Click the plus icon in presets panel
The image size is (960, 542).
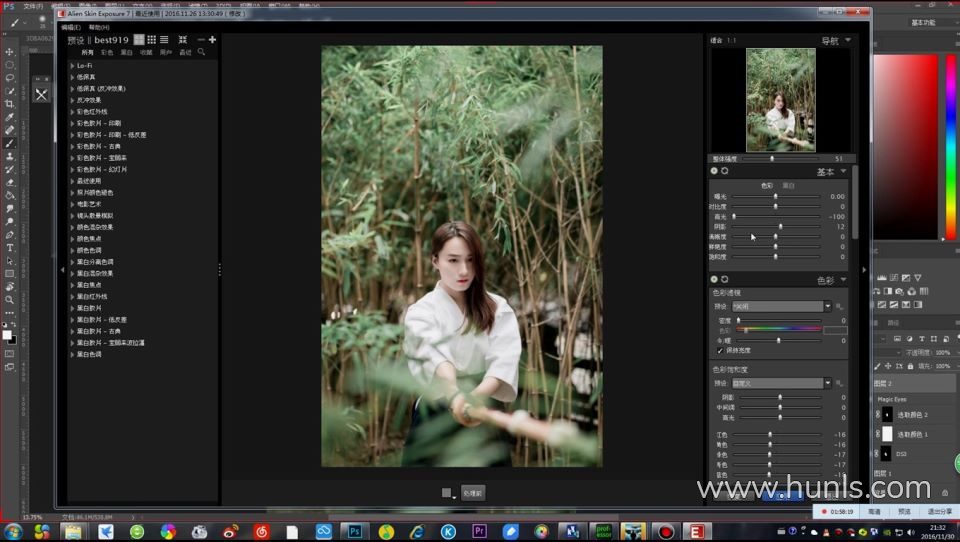[212, 40]
